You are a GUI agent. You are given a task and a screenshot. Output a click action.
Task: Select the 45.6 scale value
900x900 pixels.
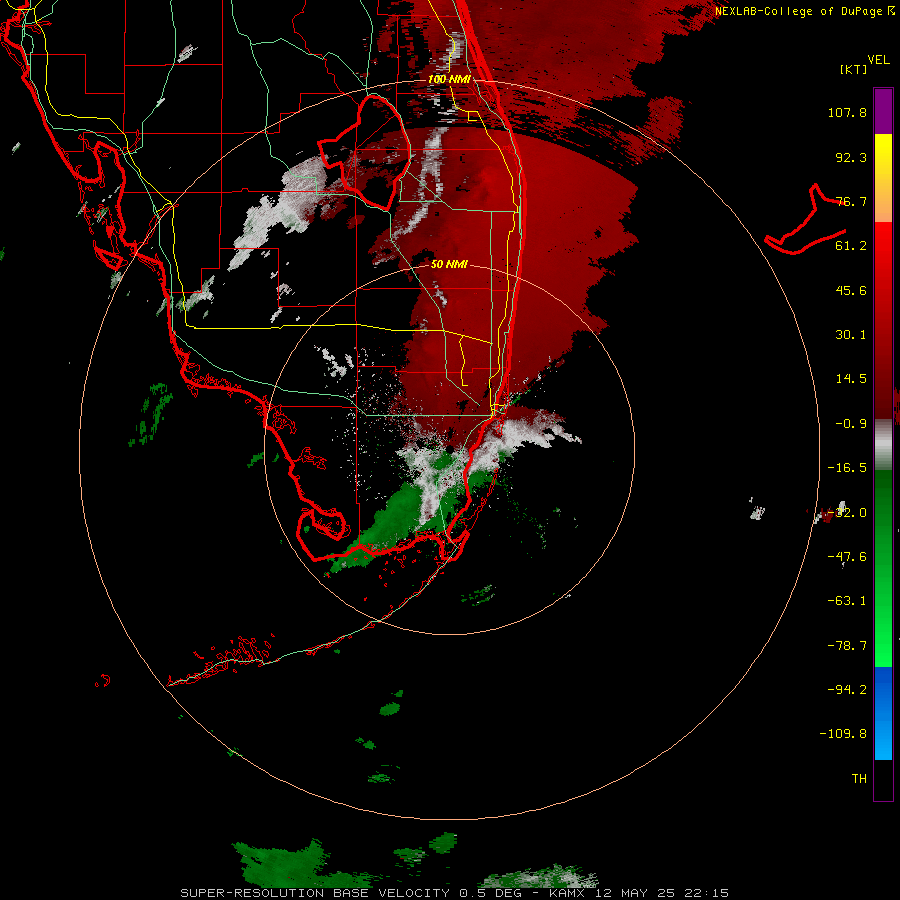pos(851,290)
